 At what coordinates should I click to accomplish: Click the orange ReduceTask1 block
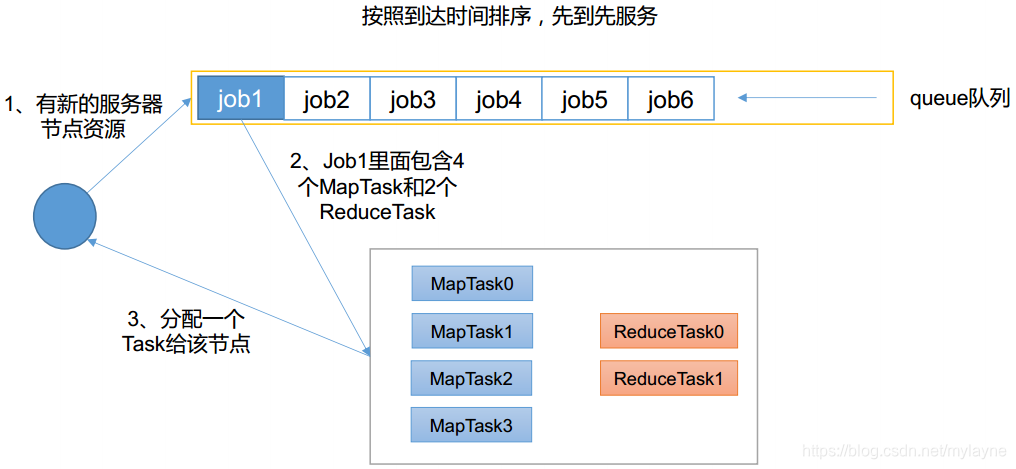tap(669, 378)
